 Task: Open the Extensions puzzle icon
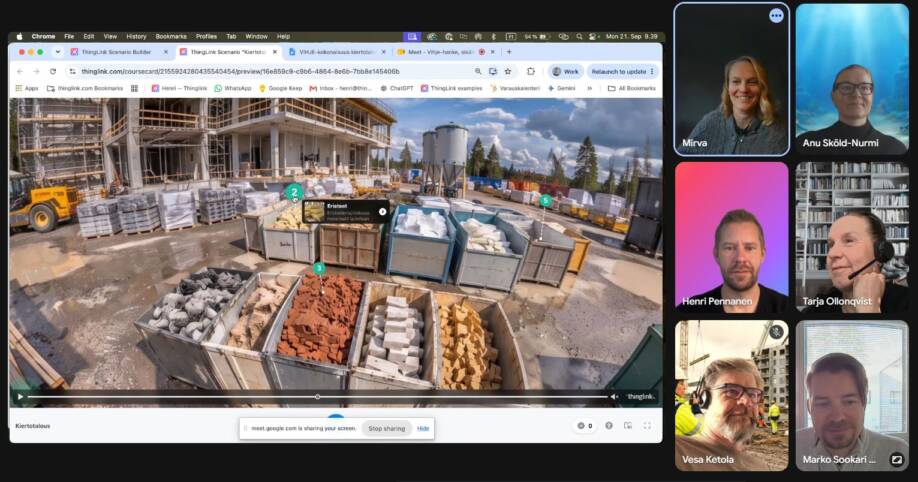(x=530, y=71)
